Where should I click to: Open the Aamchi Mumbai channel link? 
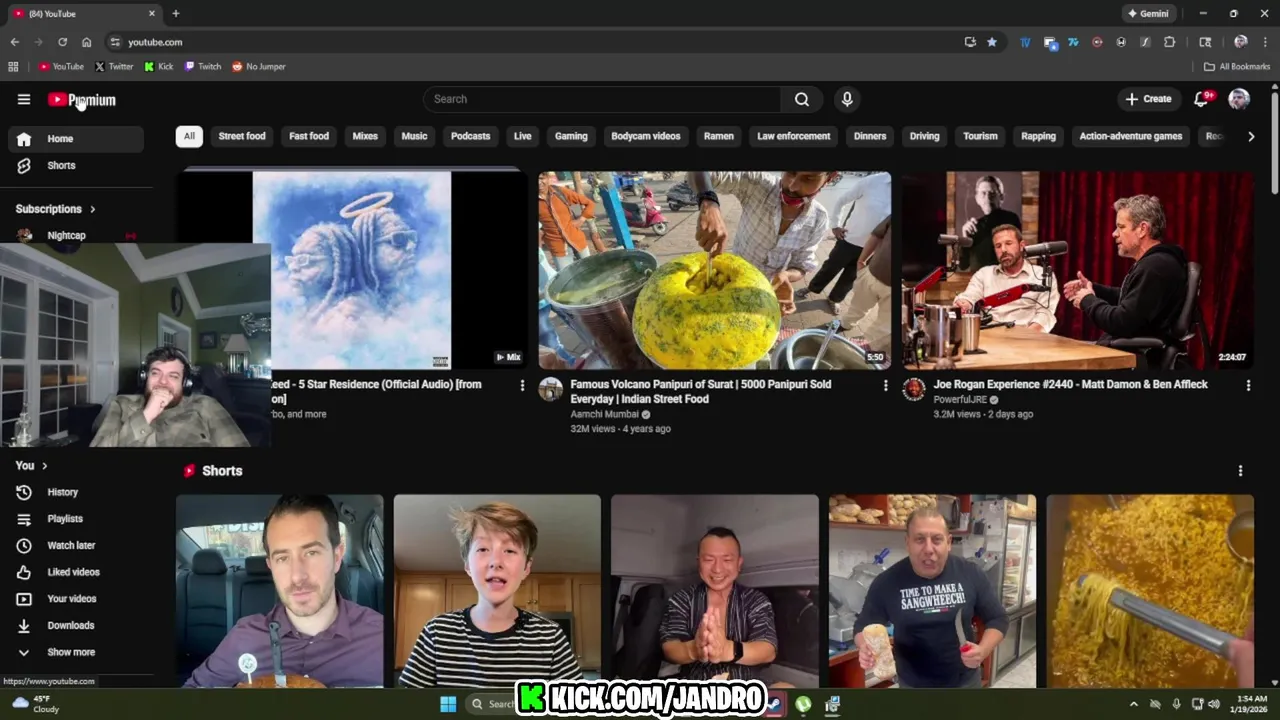coord(606,414)
